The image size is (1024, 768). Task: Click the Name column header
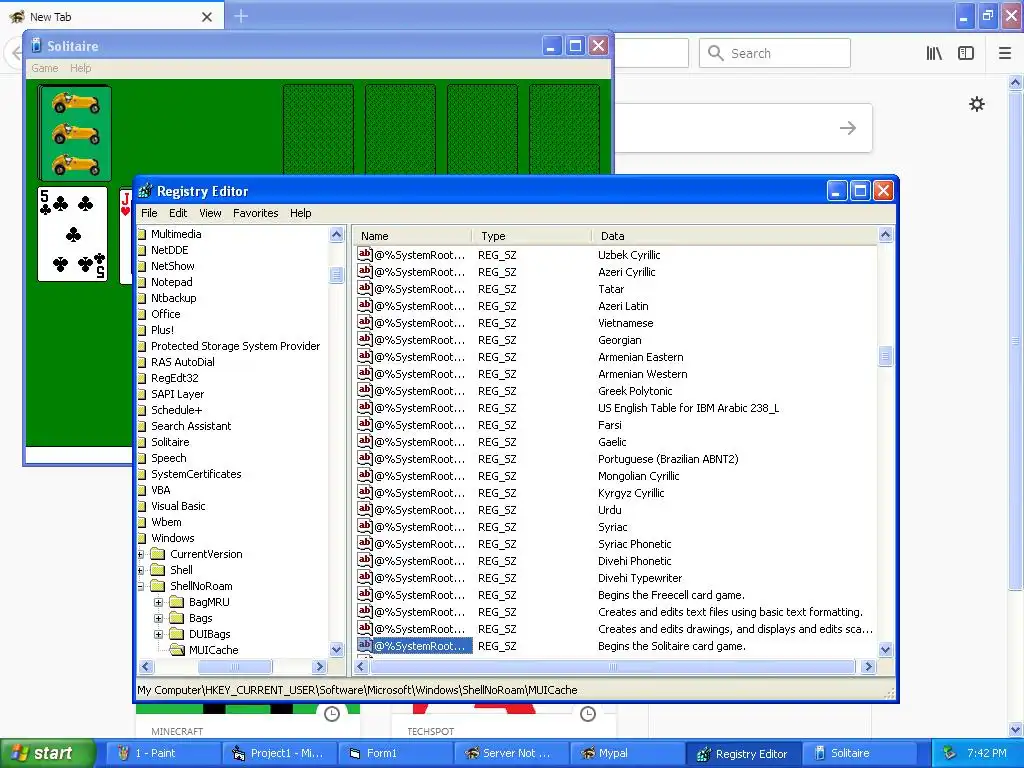click(x=411, y=236)
